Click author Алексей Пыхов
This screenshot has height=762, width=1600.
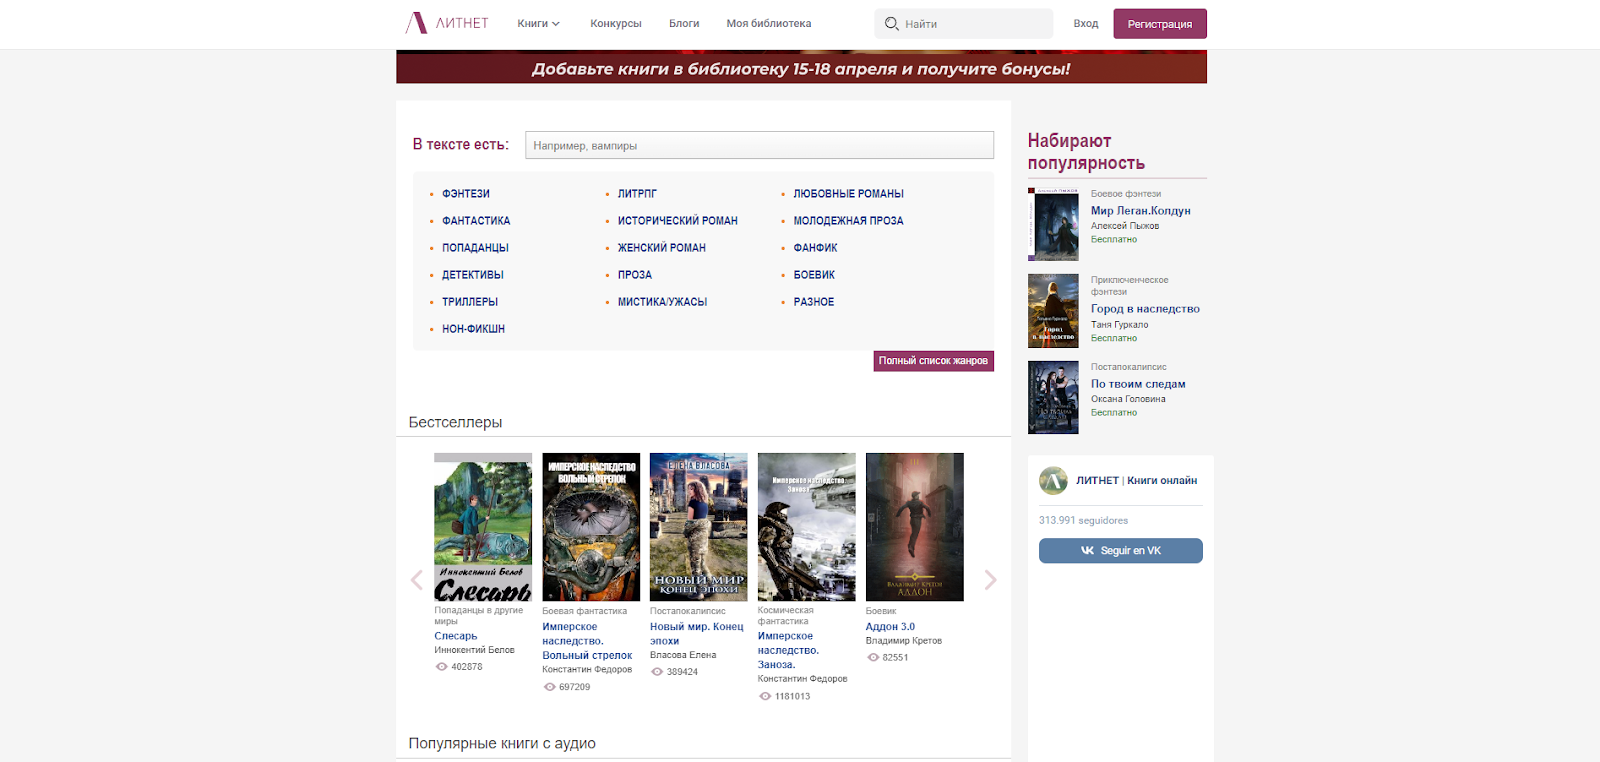[1125, 226]
